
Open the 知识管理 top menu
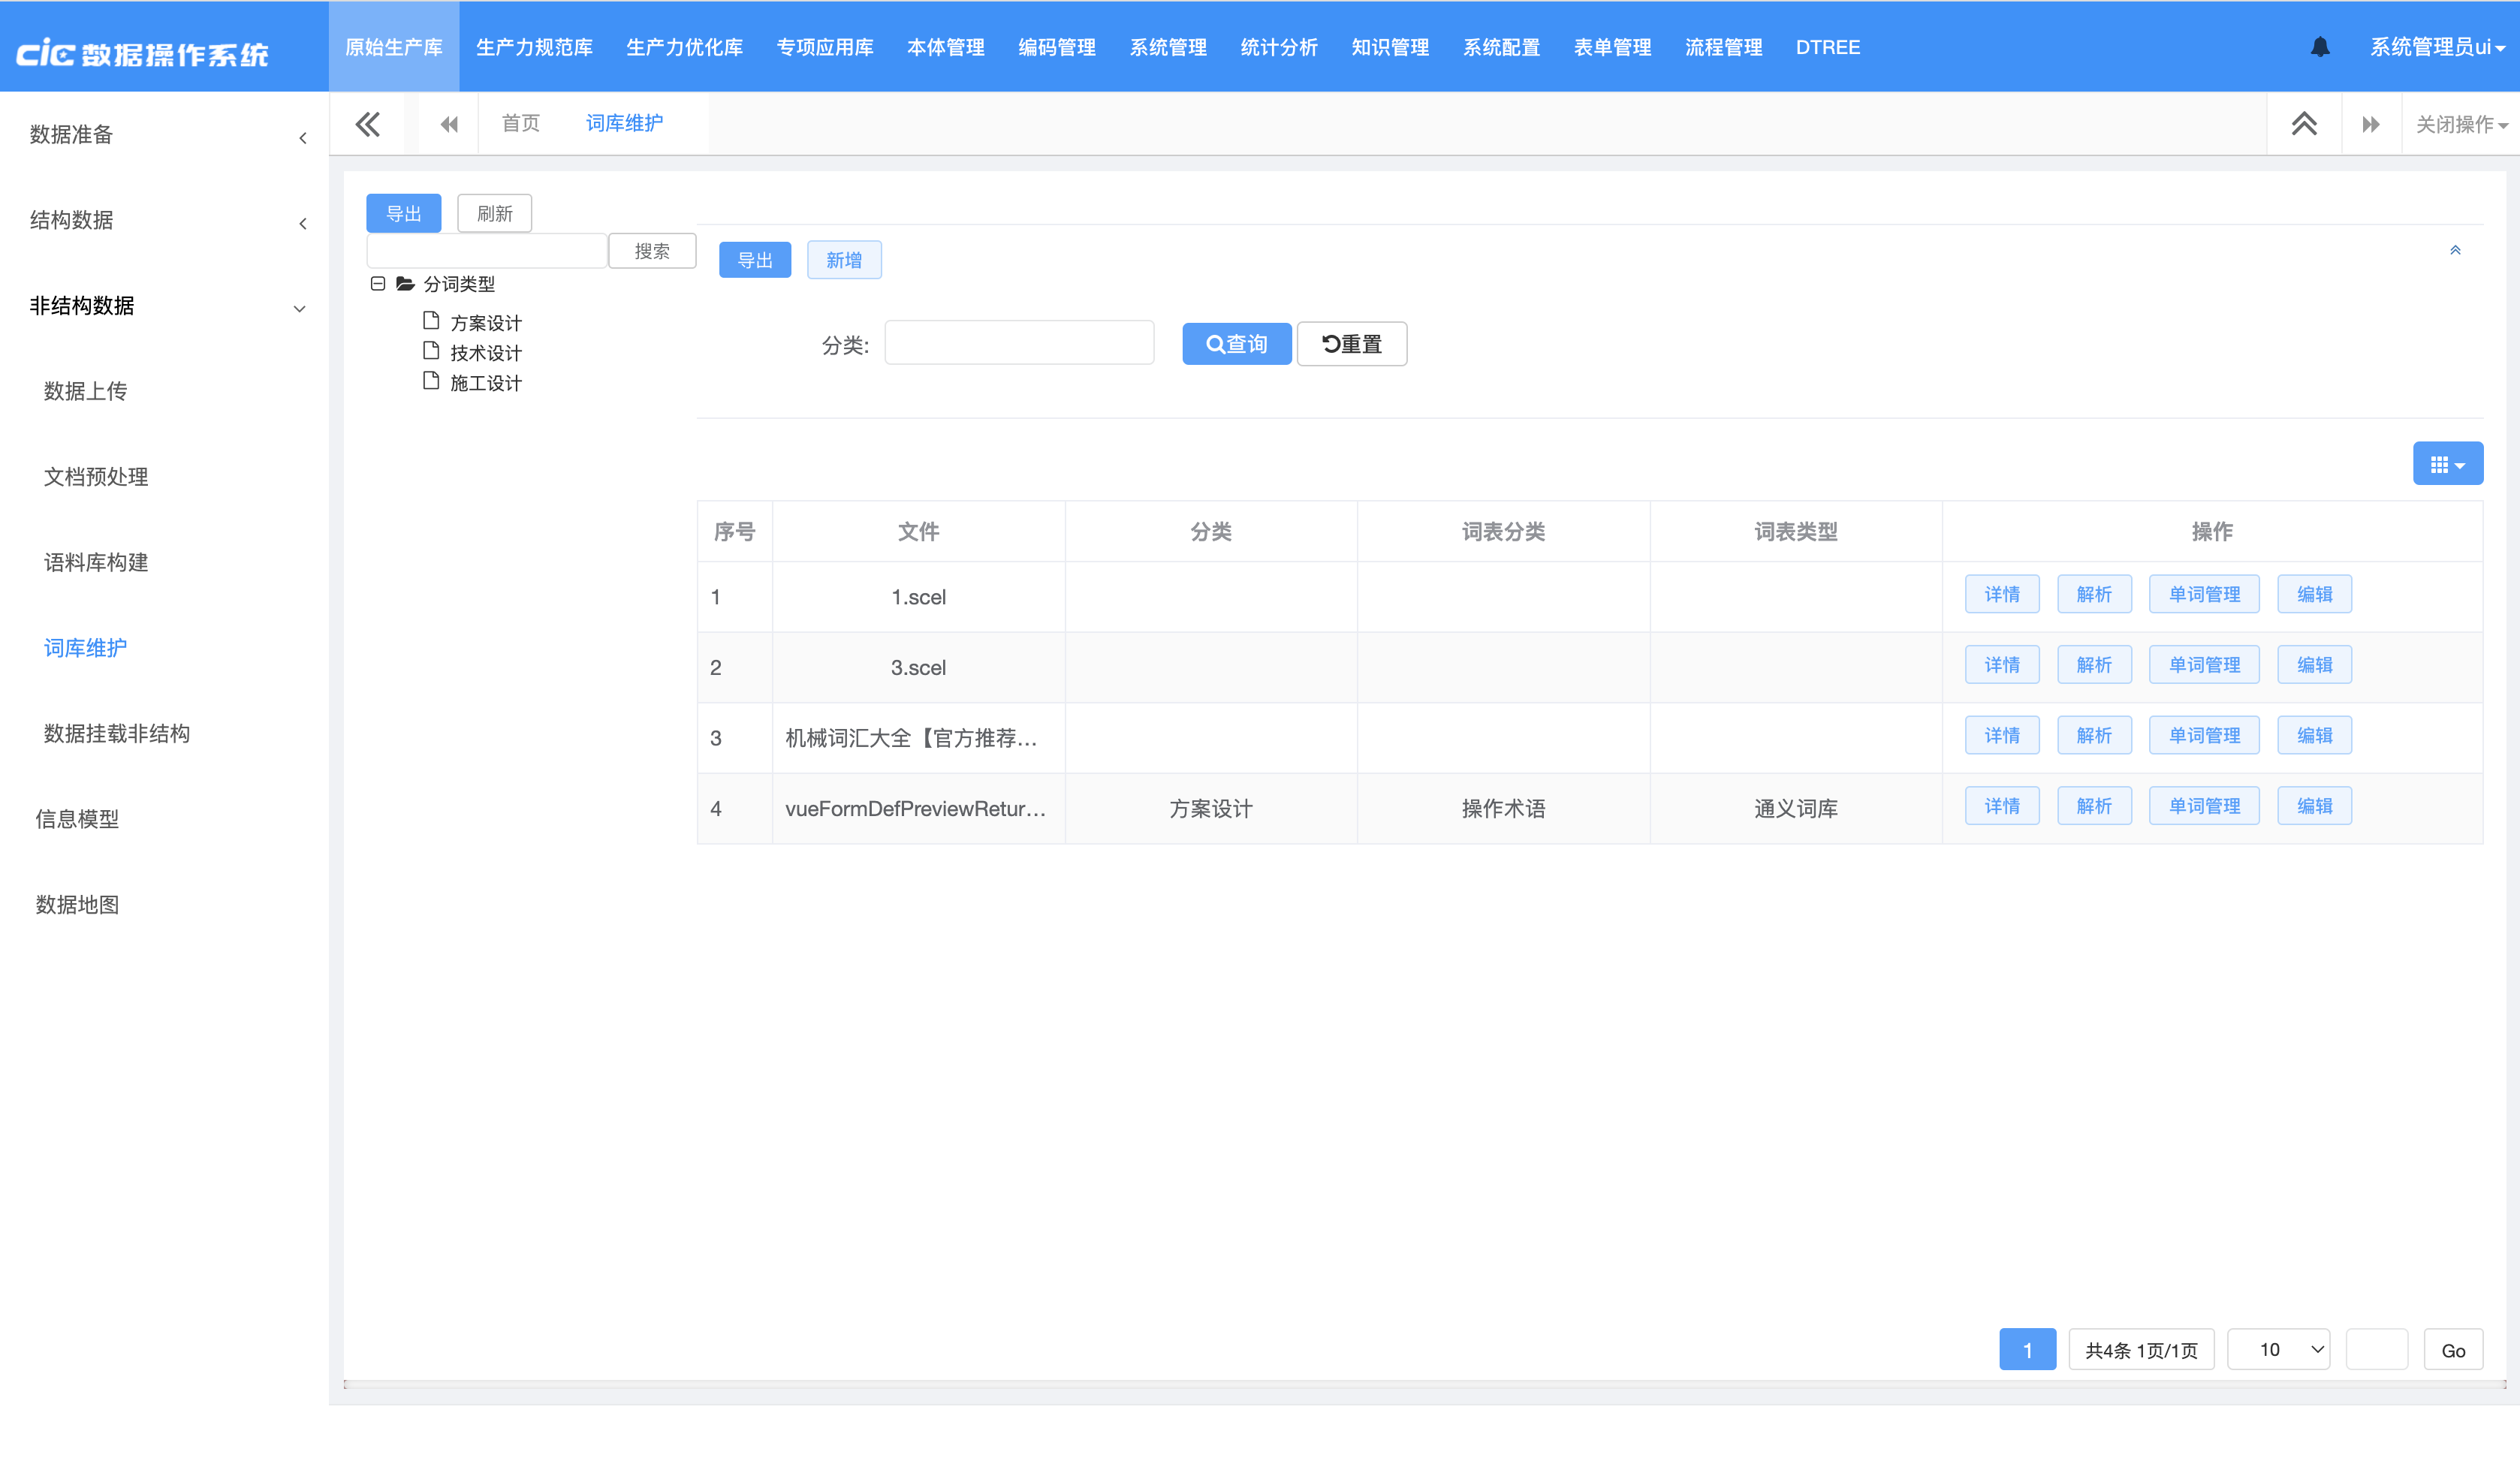[1389, 47]
